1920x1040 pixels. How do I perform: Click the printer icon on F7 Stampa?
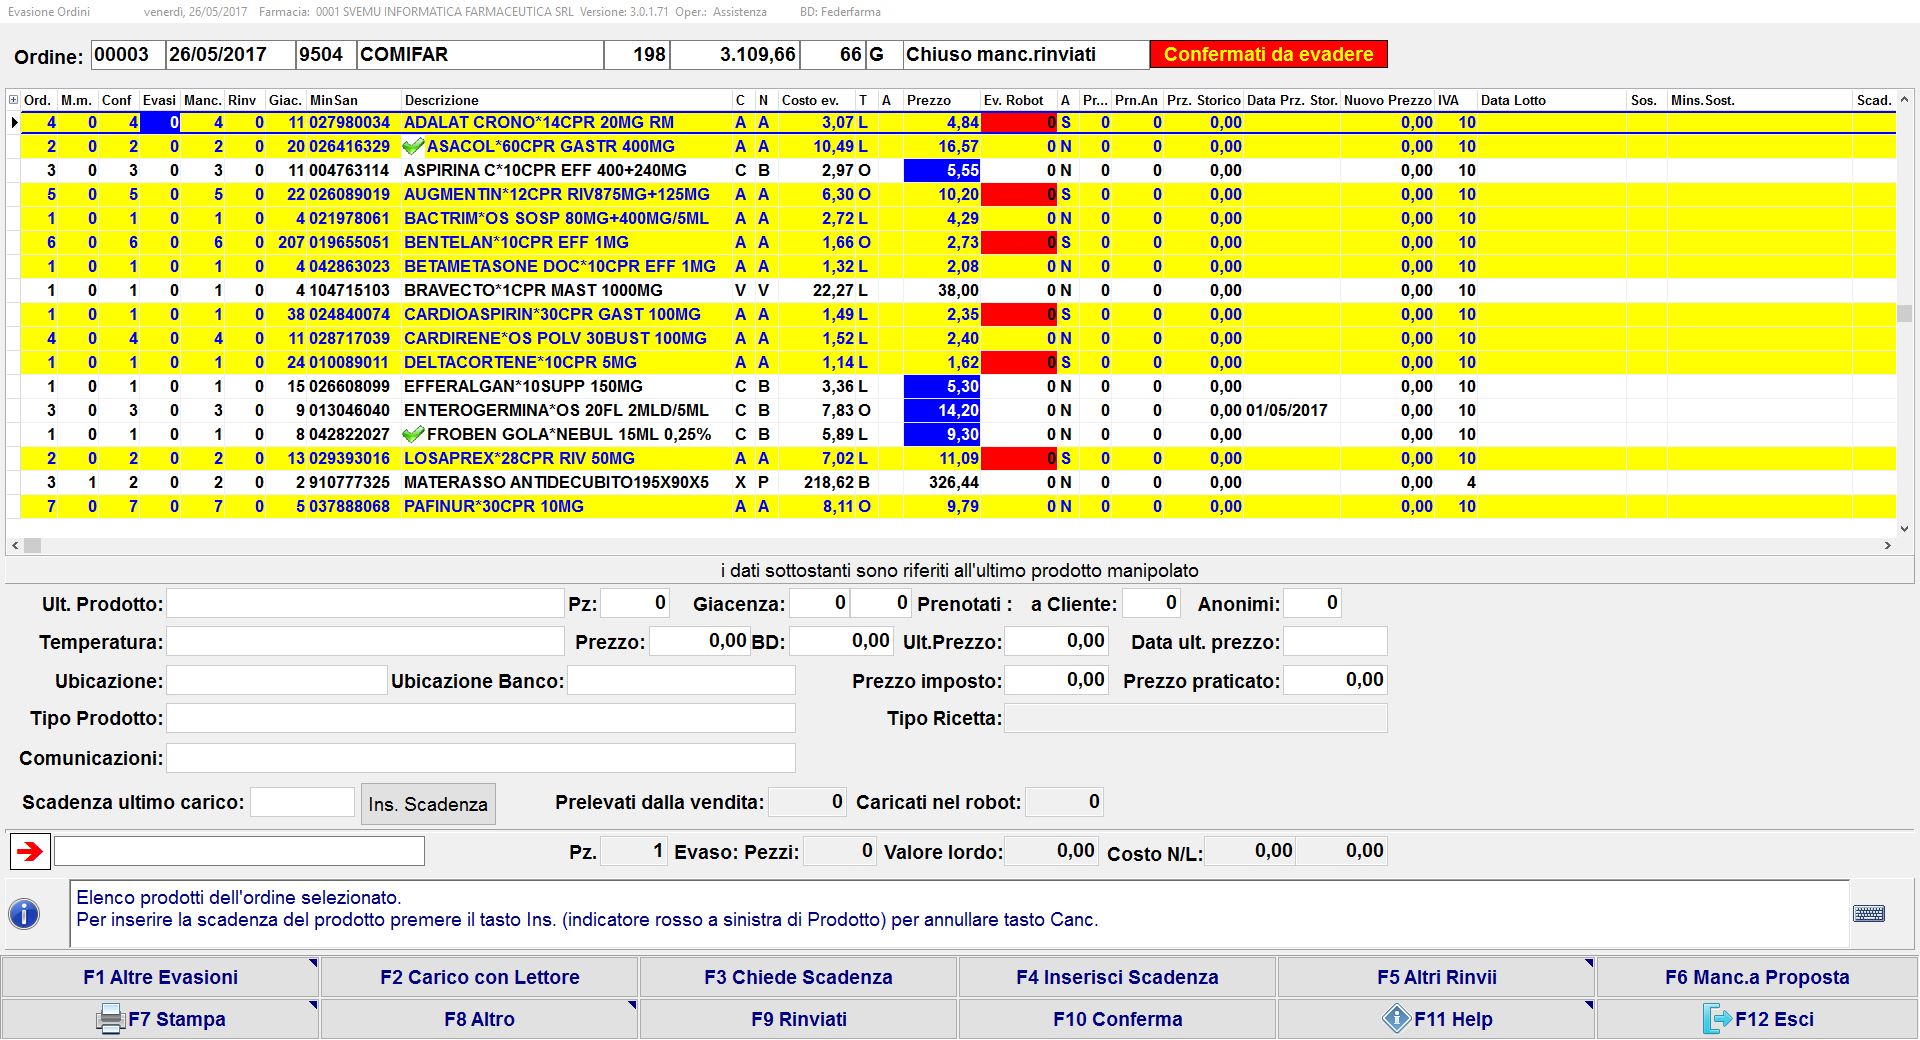point(109,1019)
